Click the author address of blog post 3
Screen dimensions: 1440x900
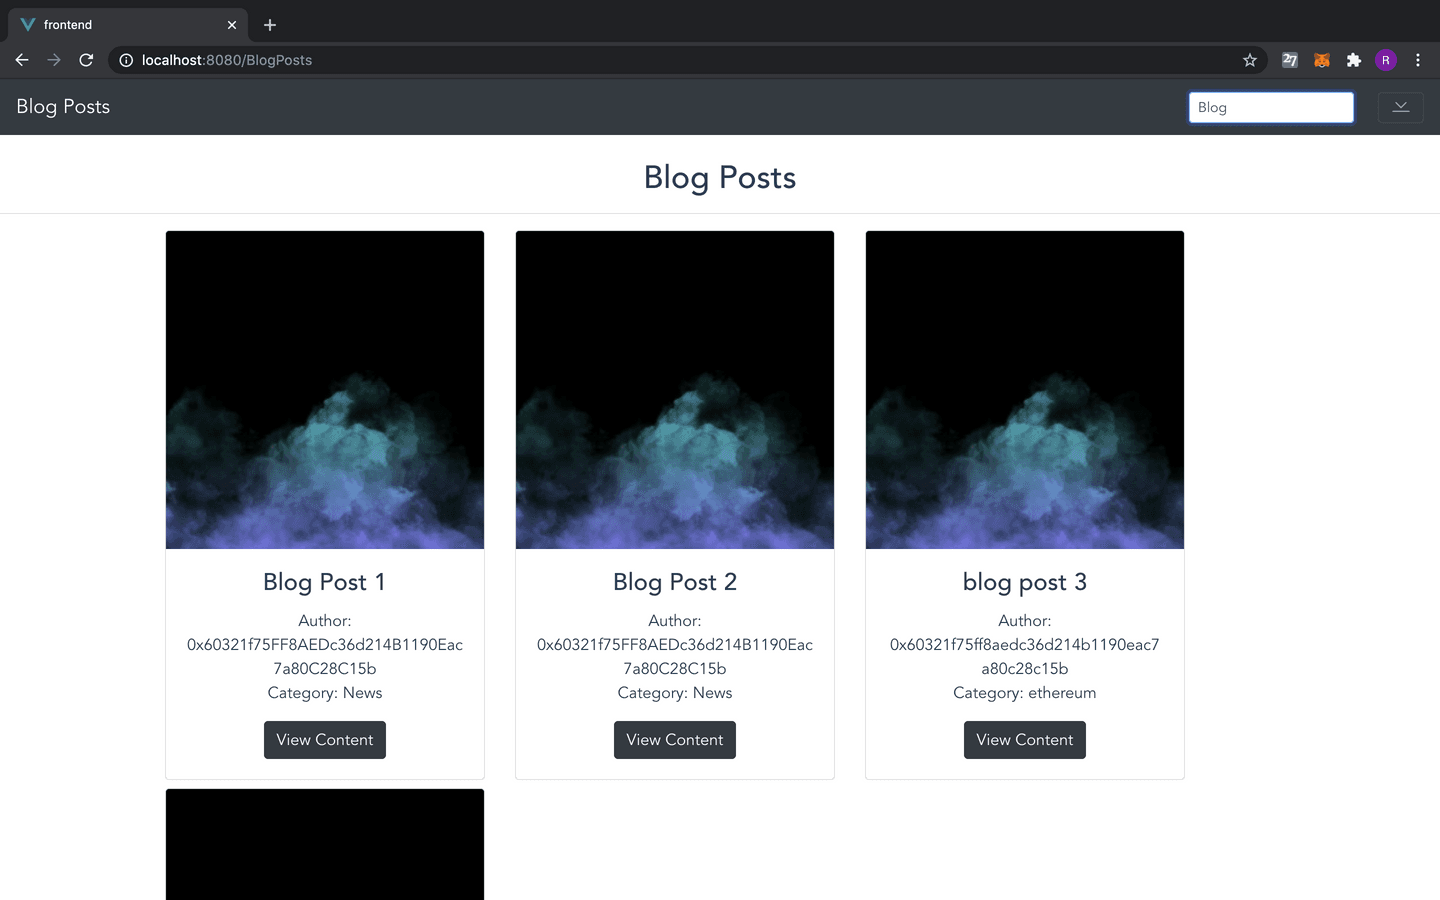[1025, 657]
